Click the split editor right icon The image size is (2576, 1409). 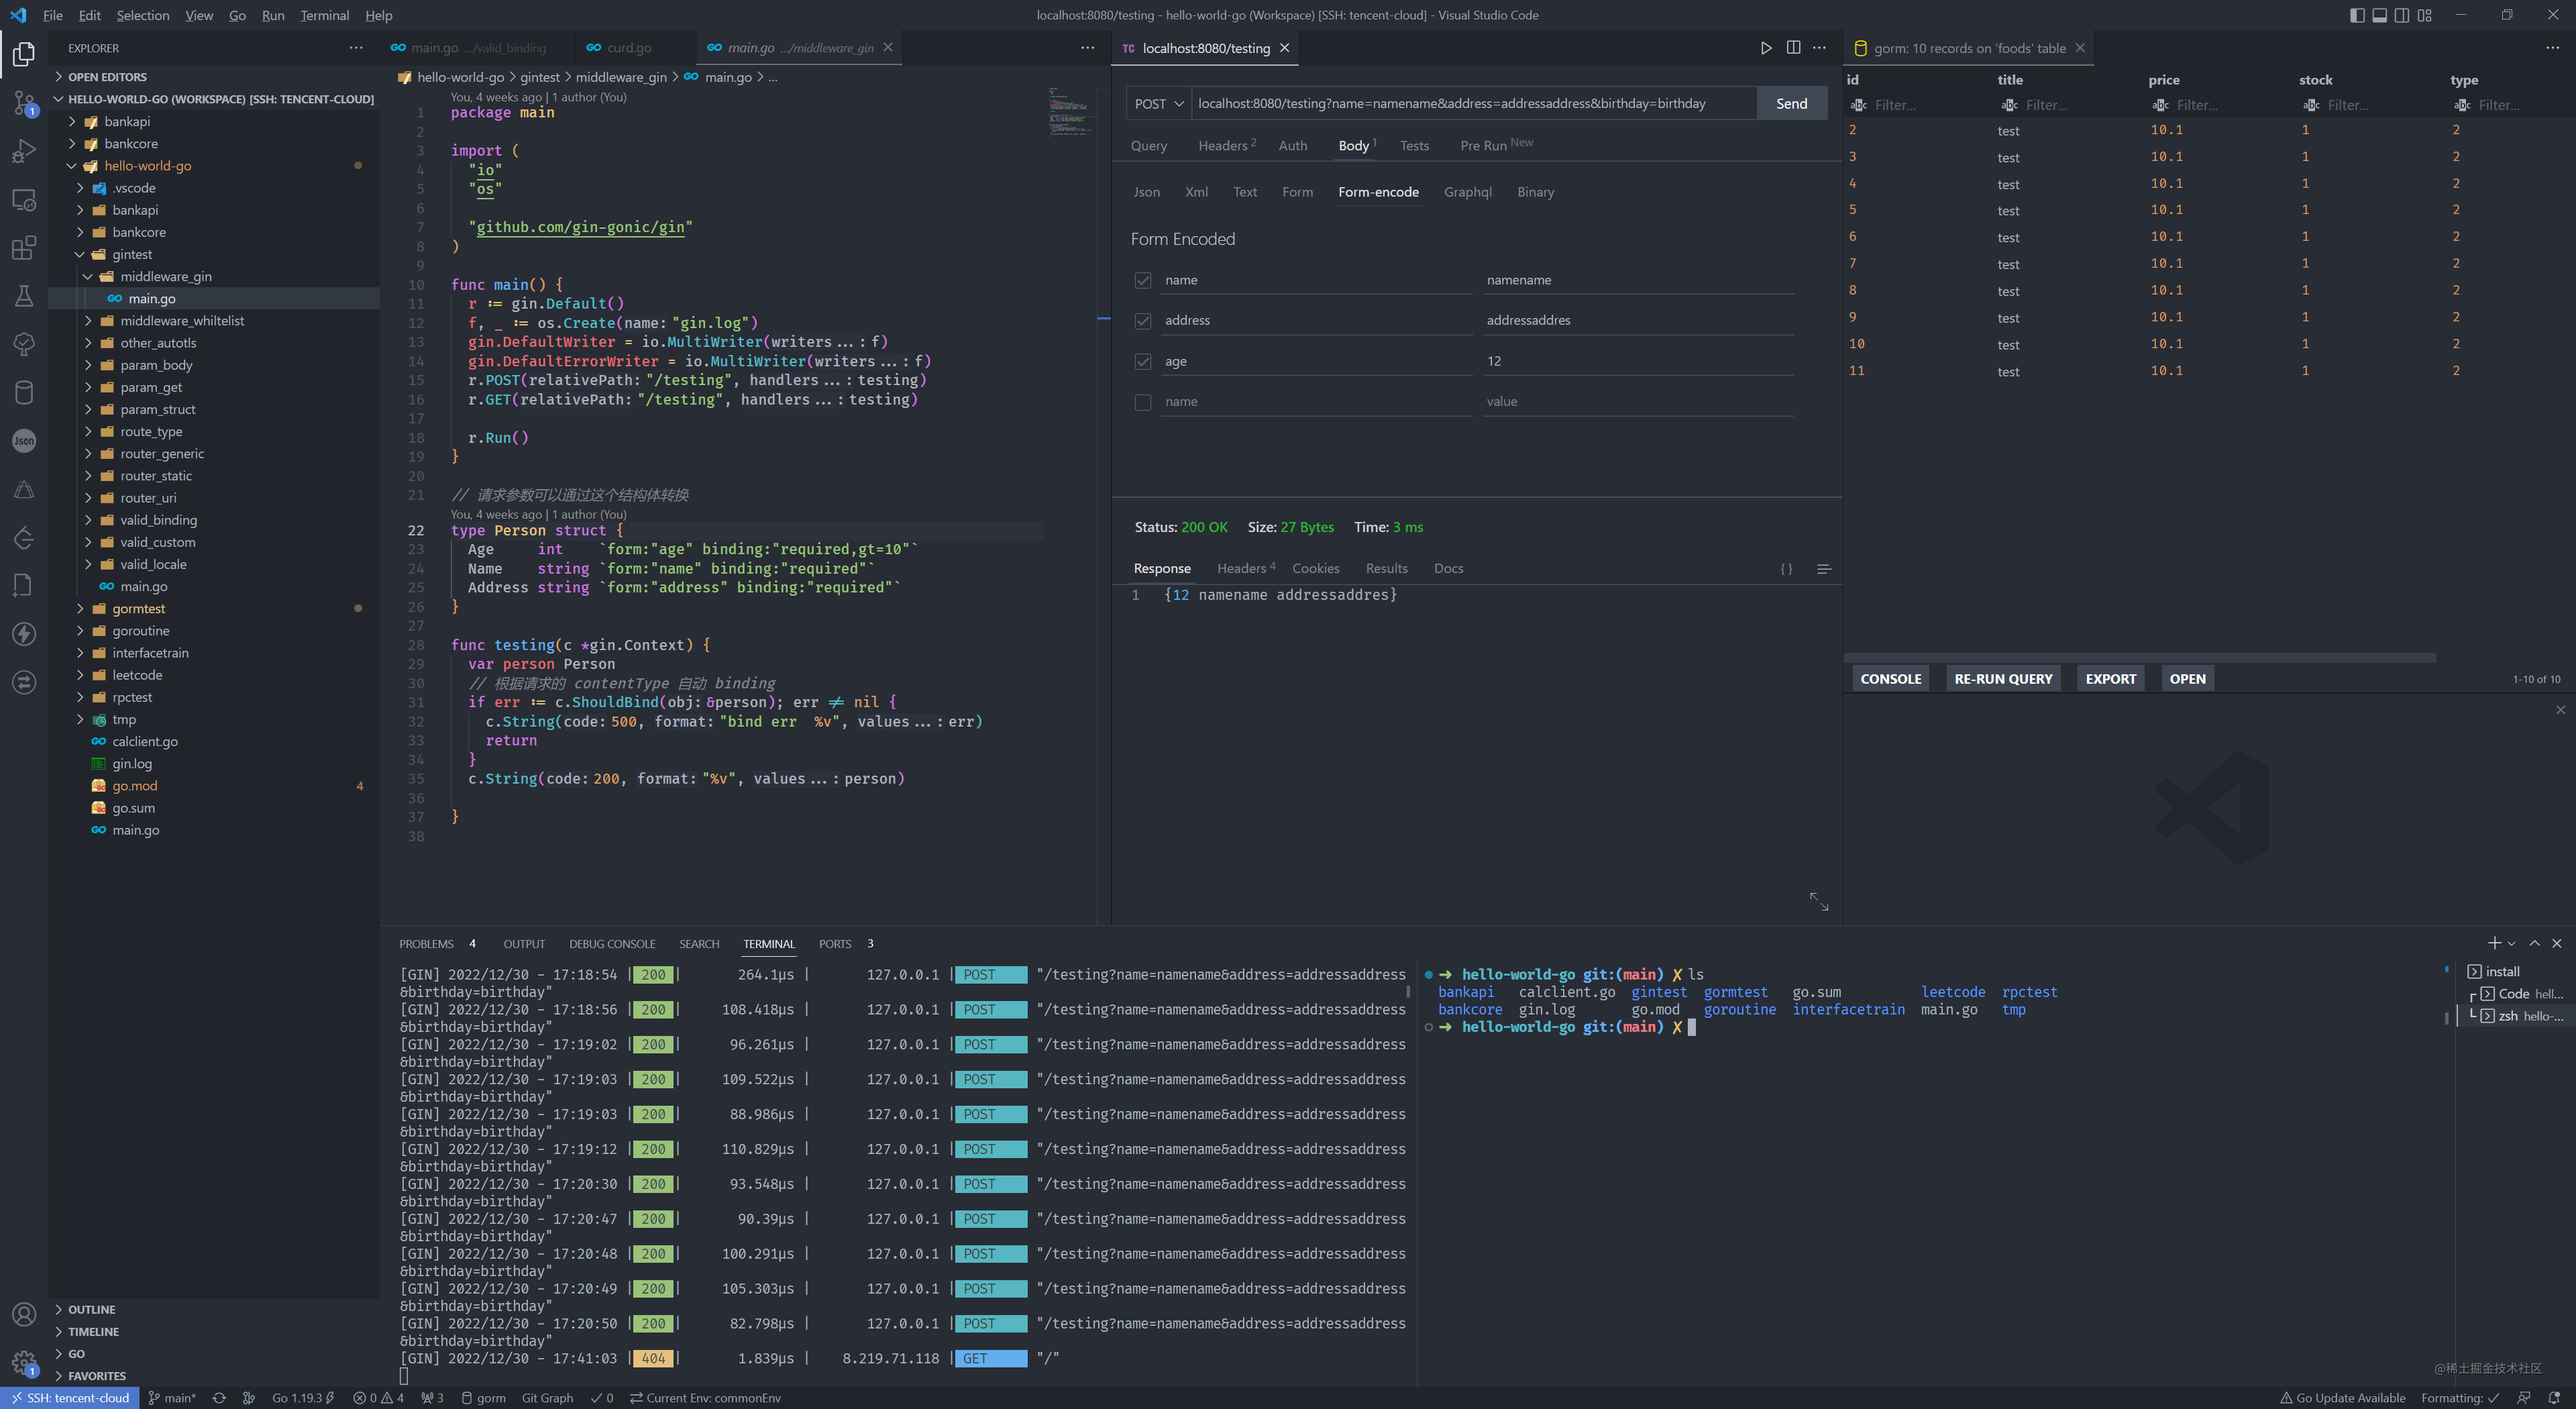[1793, 48]
